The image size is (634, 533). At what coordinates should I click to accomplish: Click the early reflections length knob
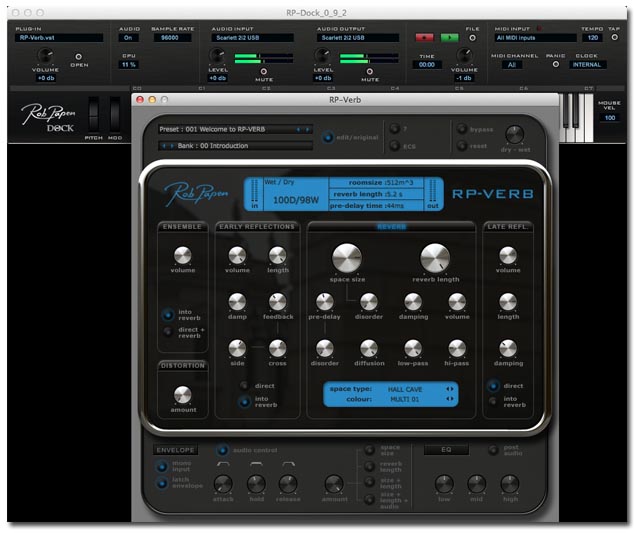(x=277, y=255)
